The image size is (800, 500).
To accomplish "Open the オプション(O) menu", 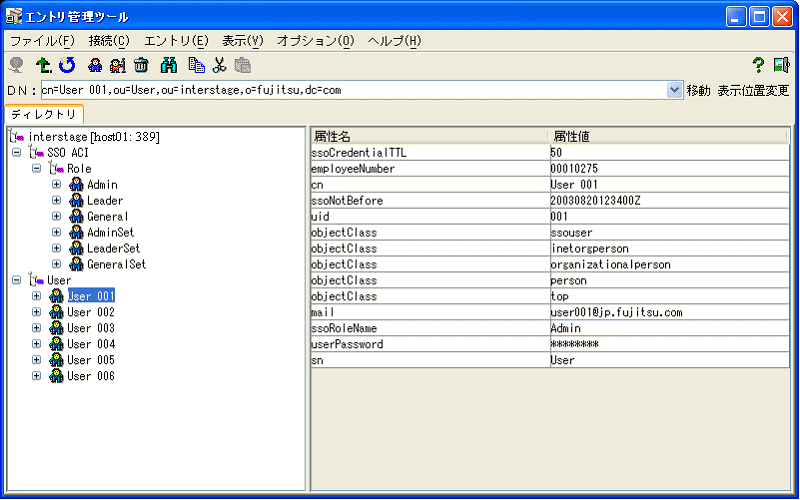I will coord(315,41).
